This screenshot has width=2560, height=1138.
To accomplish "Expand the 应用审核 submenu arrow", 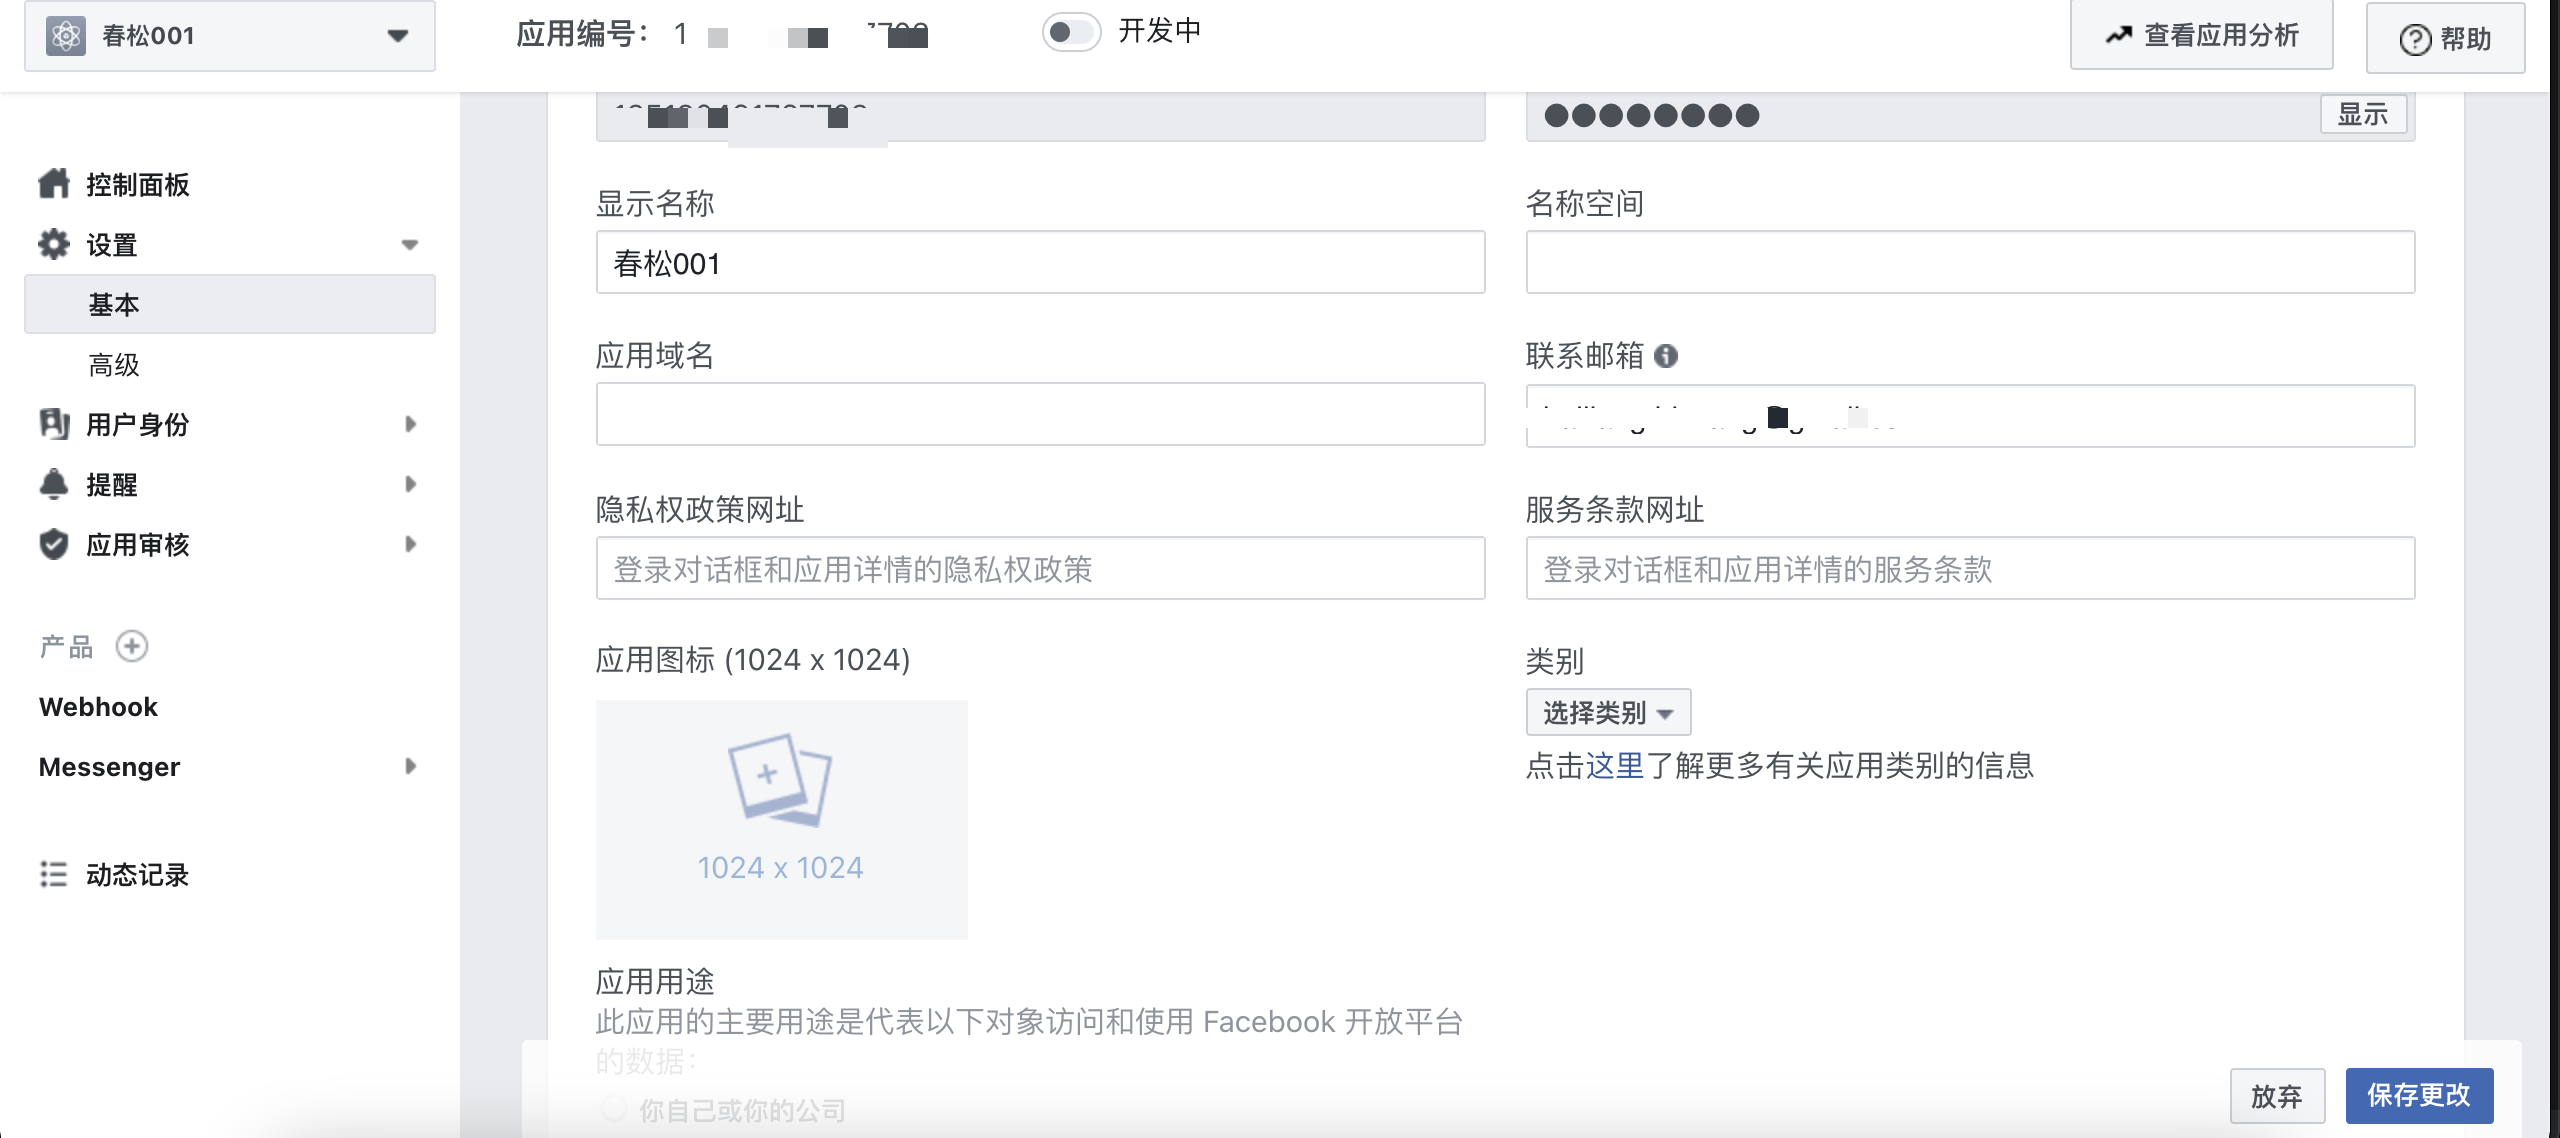I will (x=410, y=544).
